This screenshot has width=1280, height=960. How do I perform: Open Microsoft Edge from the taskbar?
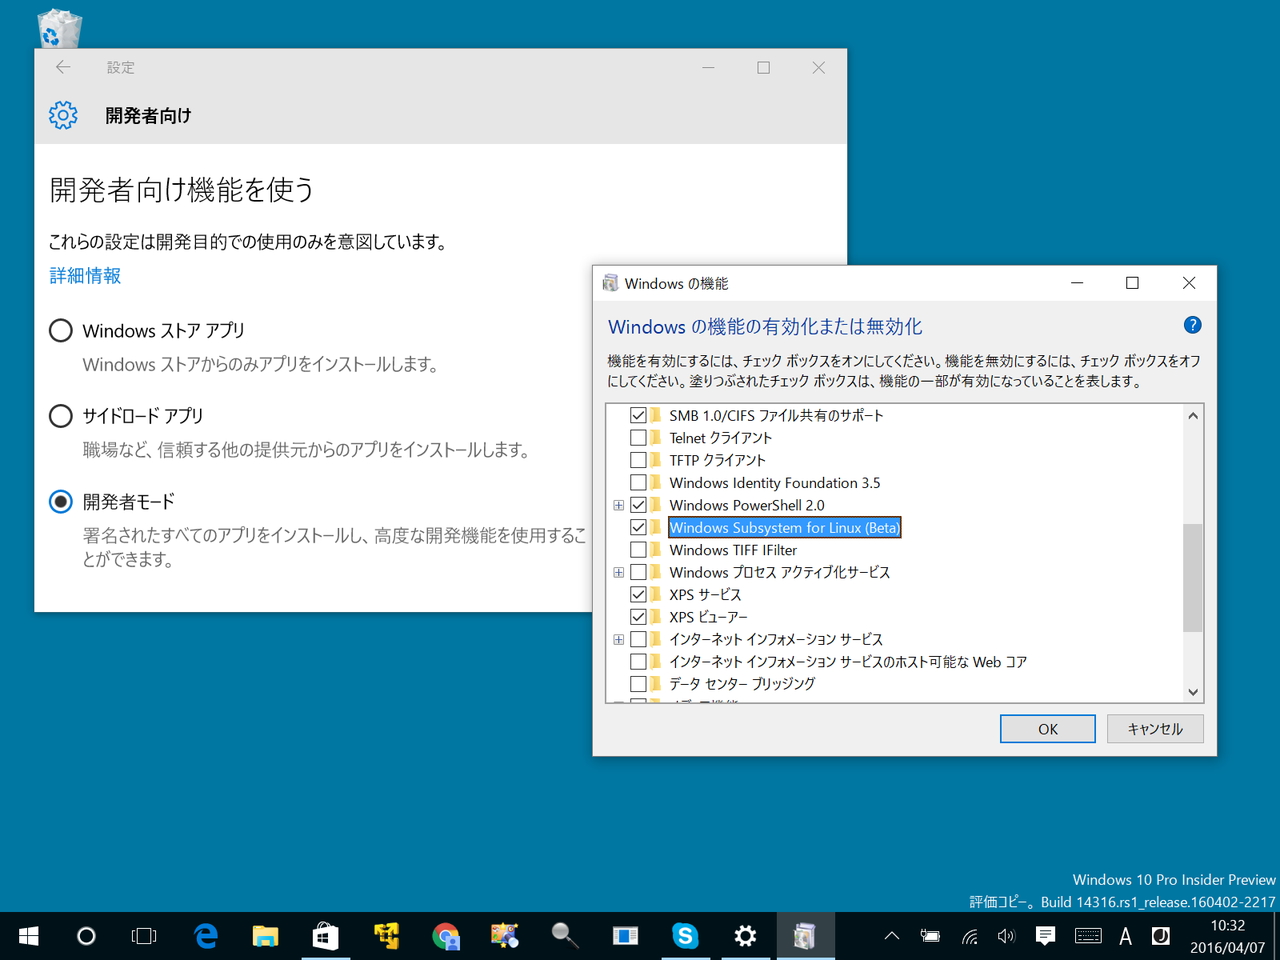click(205, 936)
